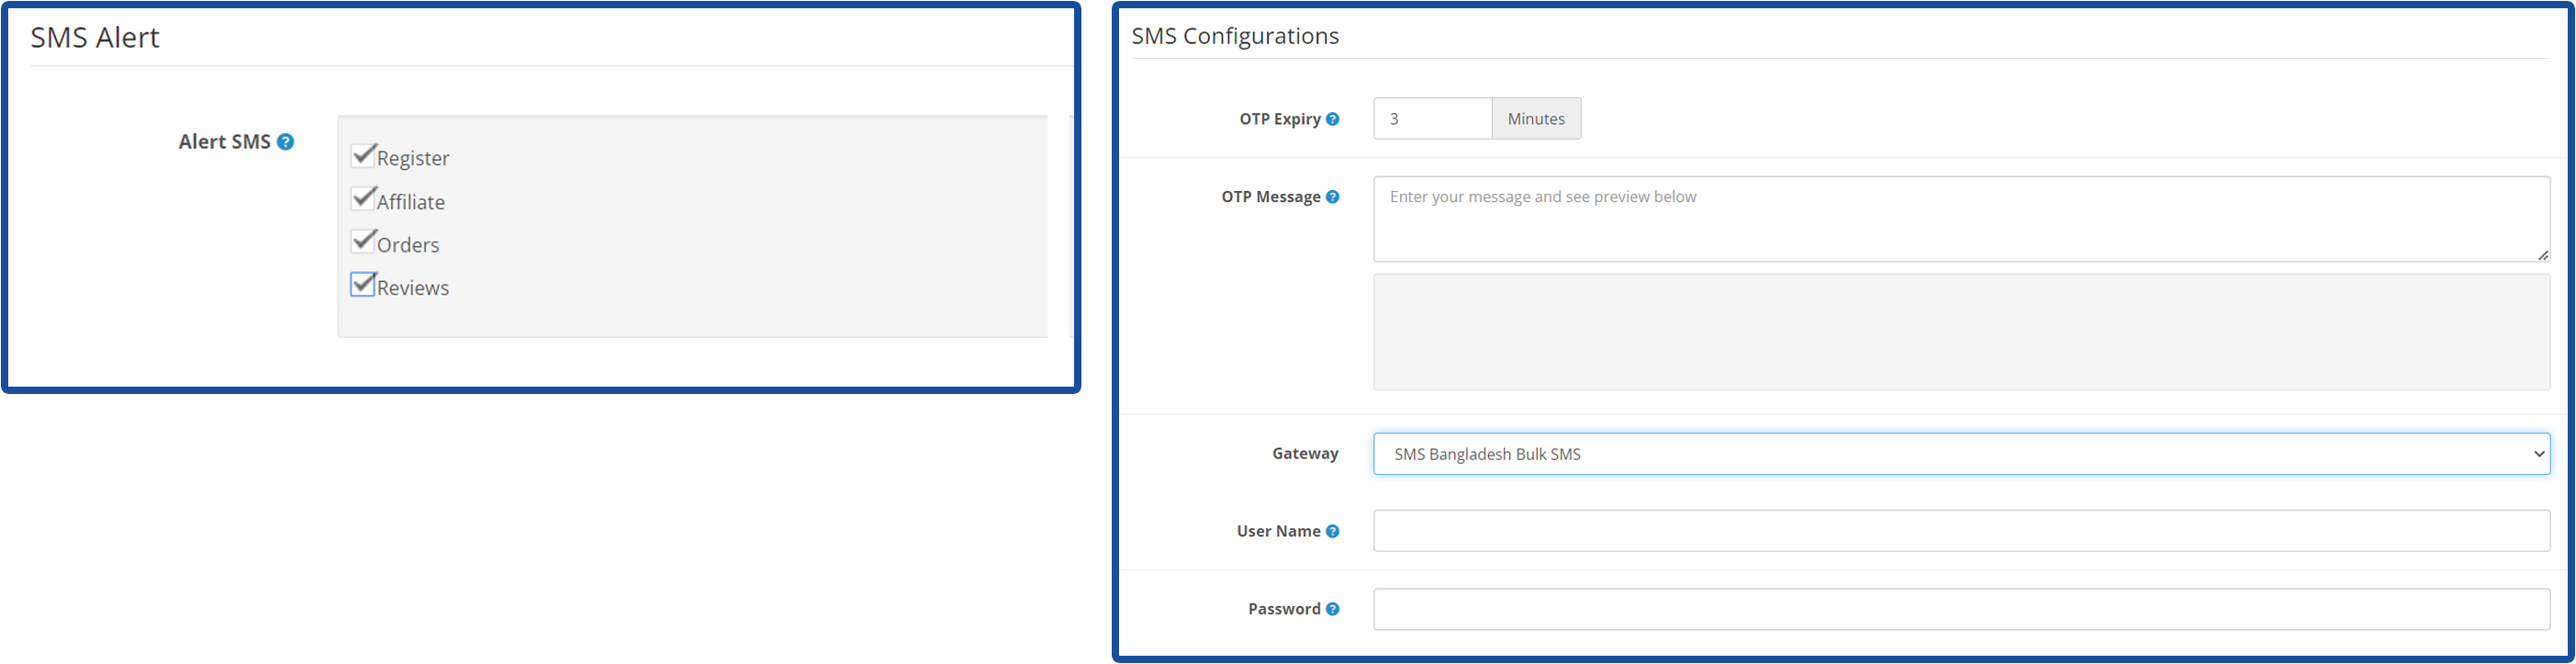Click the User Name input field
Screen dimensions: 2576x664
click(1961, 531)
